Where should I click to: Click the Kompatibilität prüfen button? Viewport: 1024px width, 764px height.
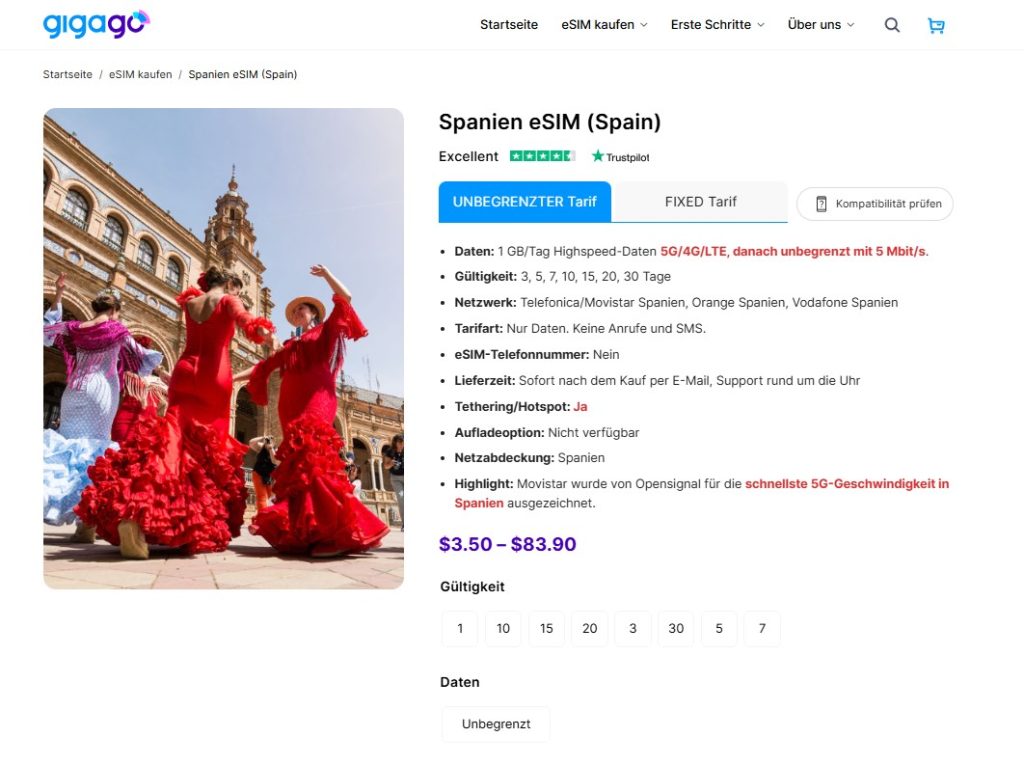(x=875, y=204)
